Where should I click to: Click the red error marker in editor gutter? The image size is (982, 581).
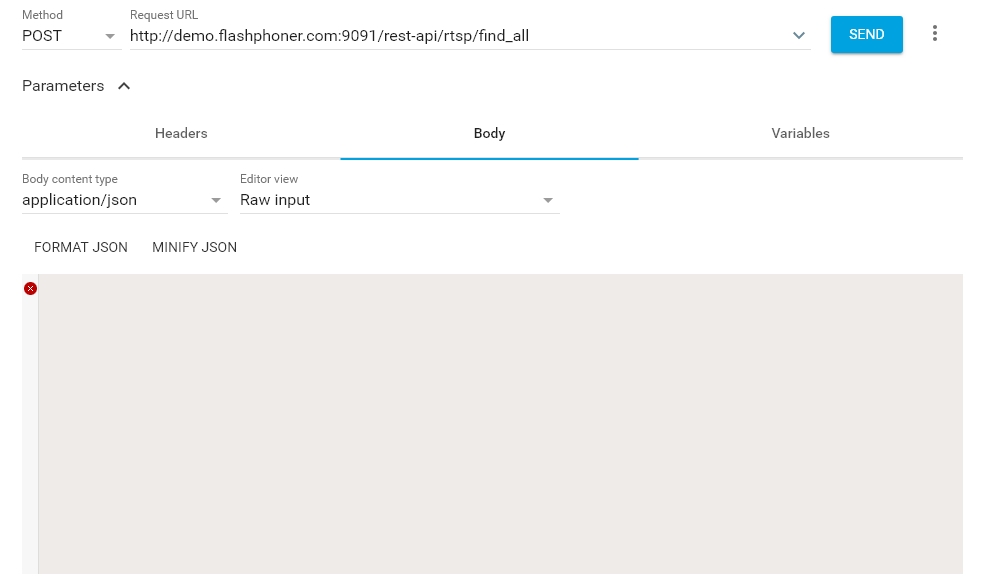click(30, 289)
